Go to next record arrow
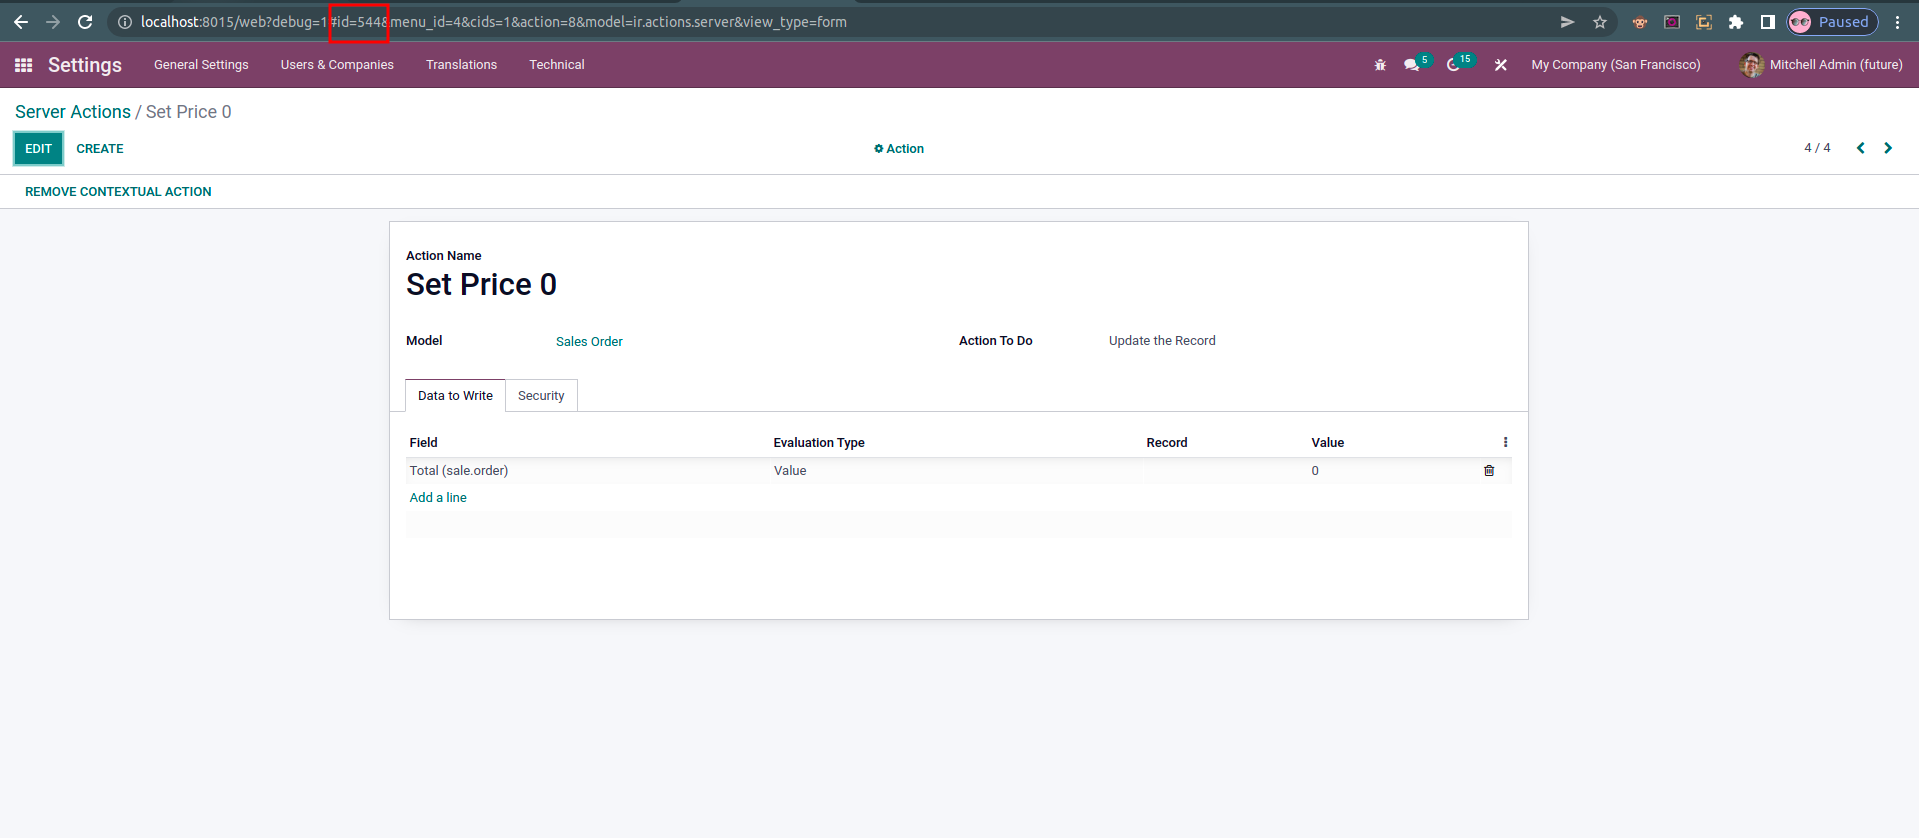This screenshot has height=838, width=1919. [1888, 148]
